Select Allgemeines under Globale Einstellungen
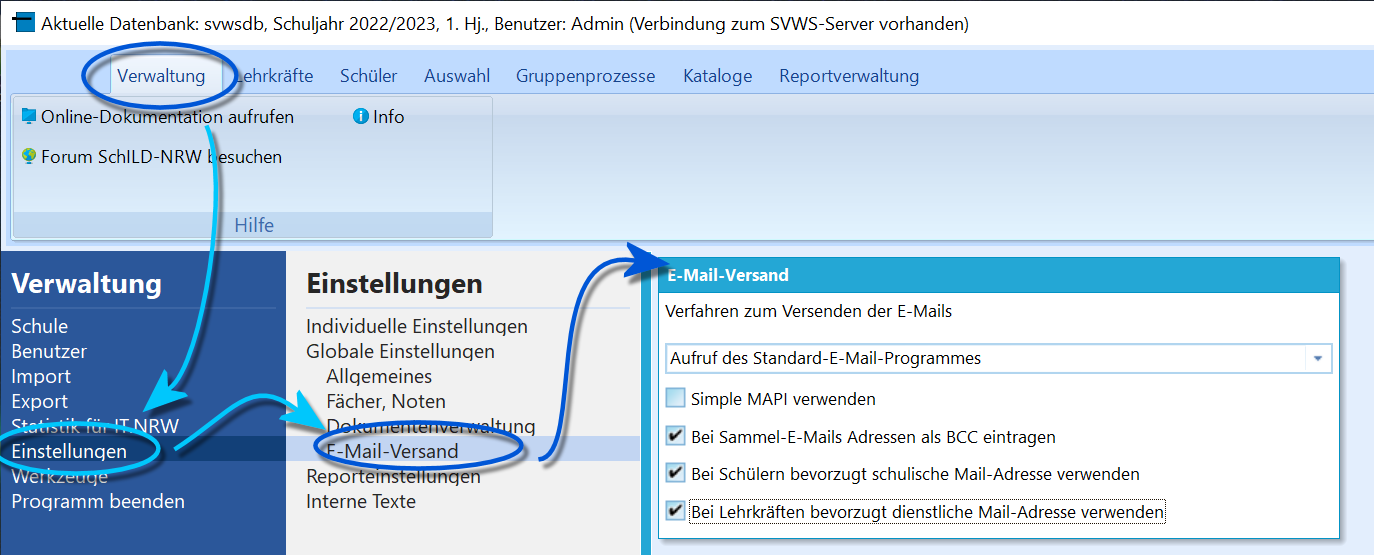This screenshot has height=555, width=1374. 379,376
